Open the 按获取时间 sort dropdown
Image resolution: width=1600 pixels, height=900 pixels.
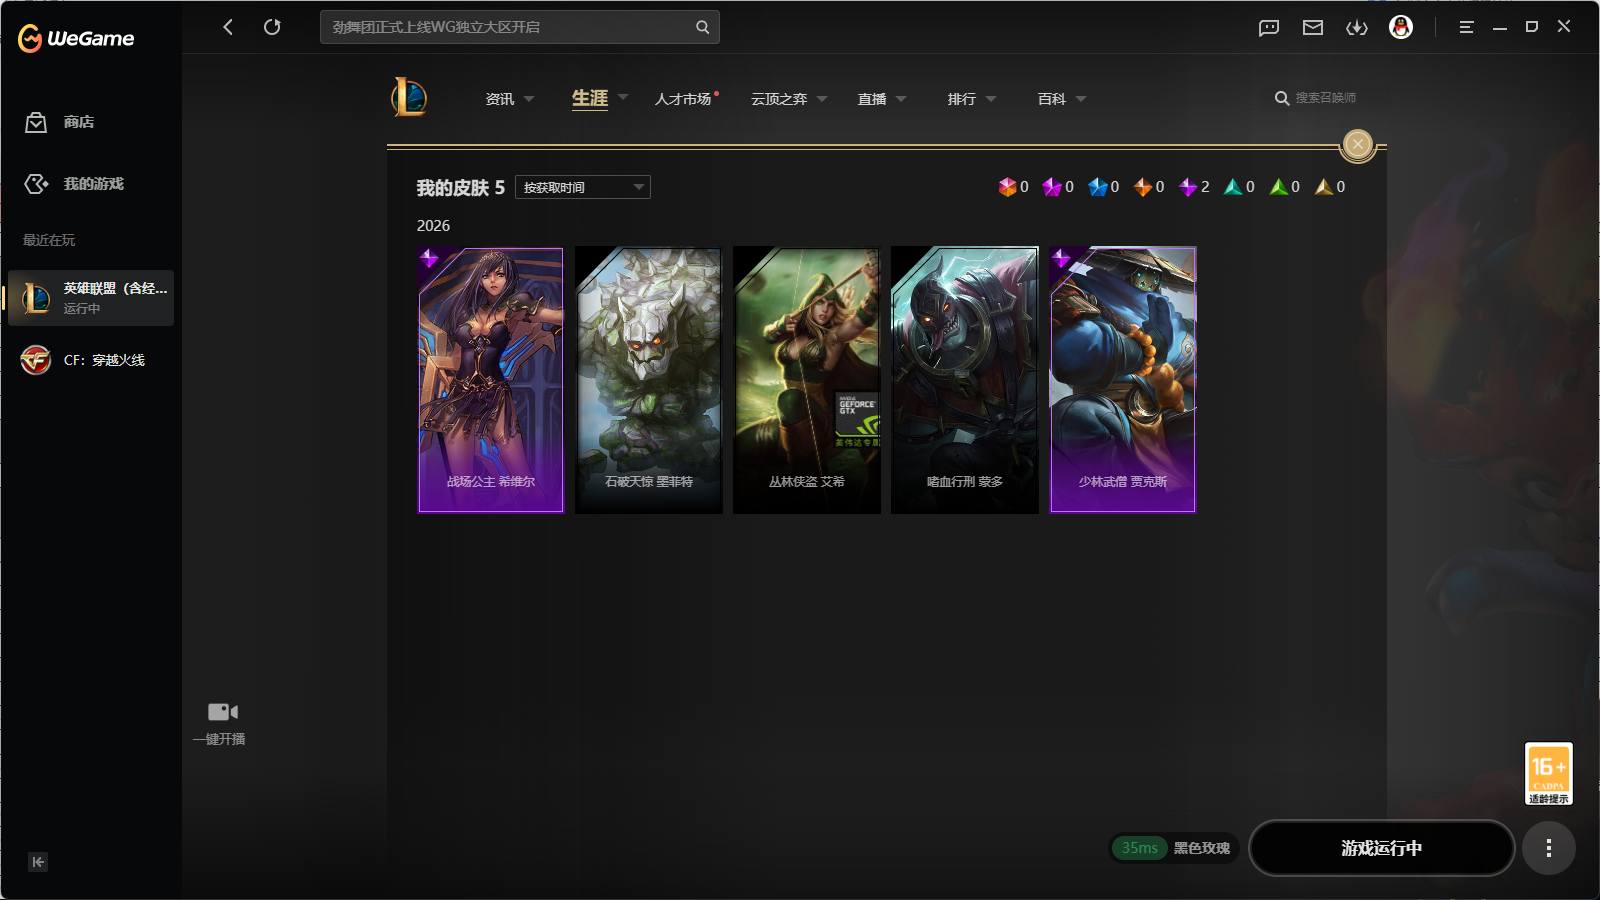tap(583, 187)
